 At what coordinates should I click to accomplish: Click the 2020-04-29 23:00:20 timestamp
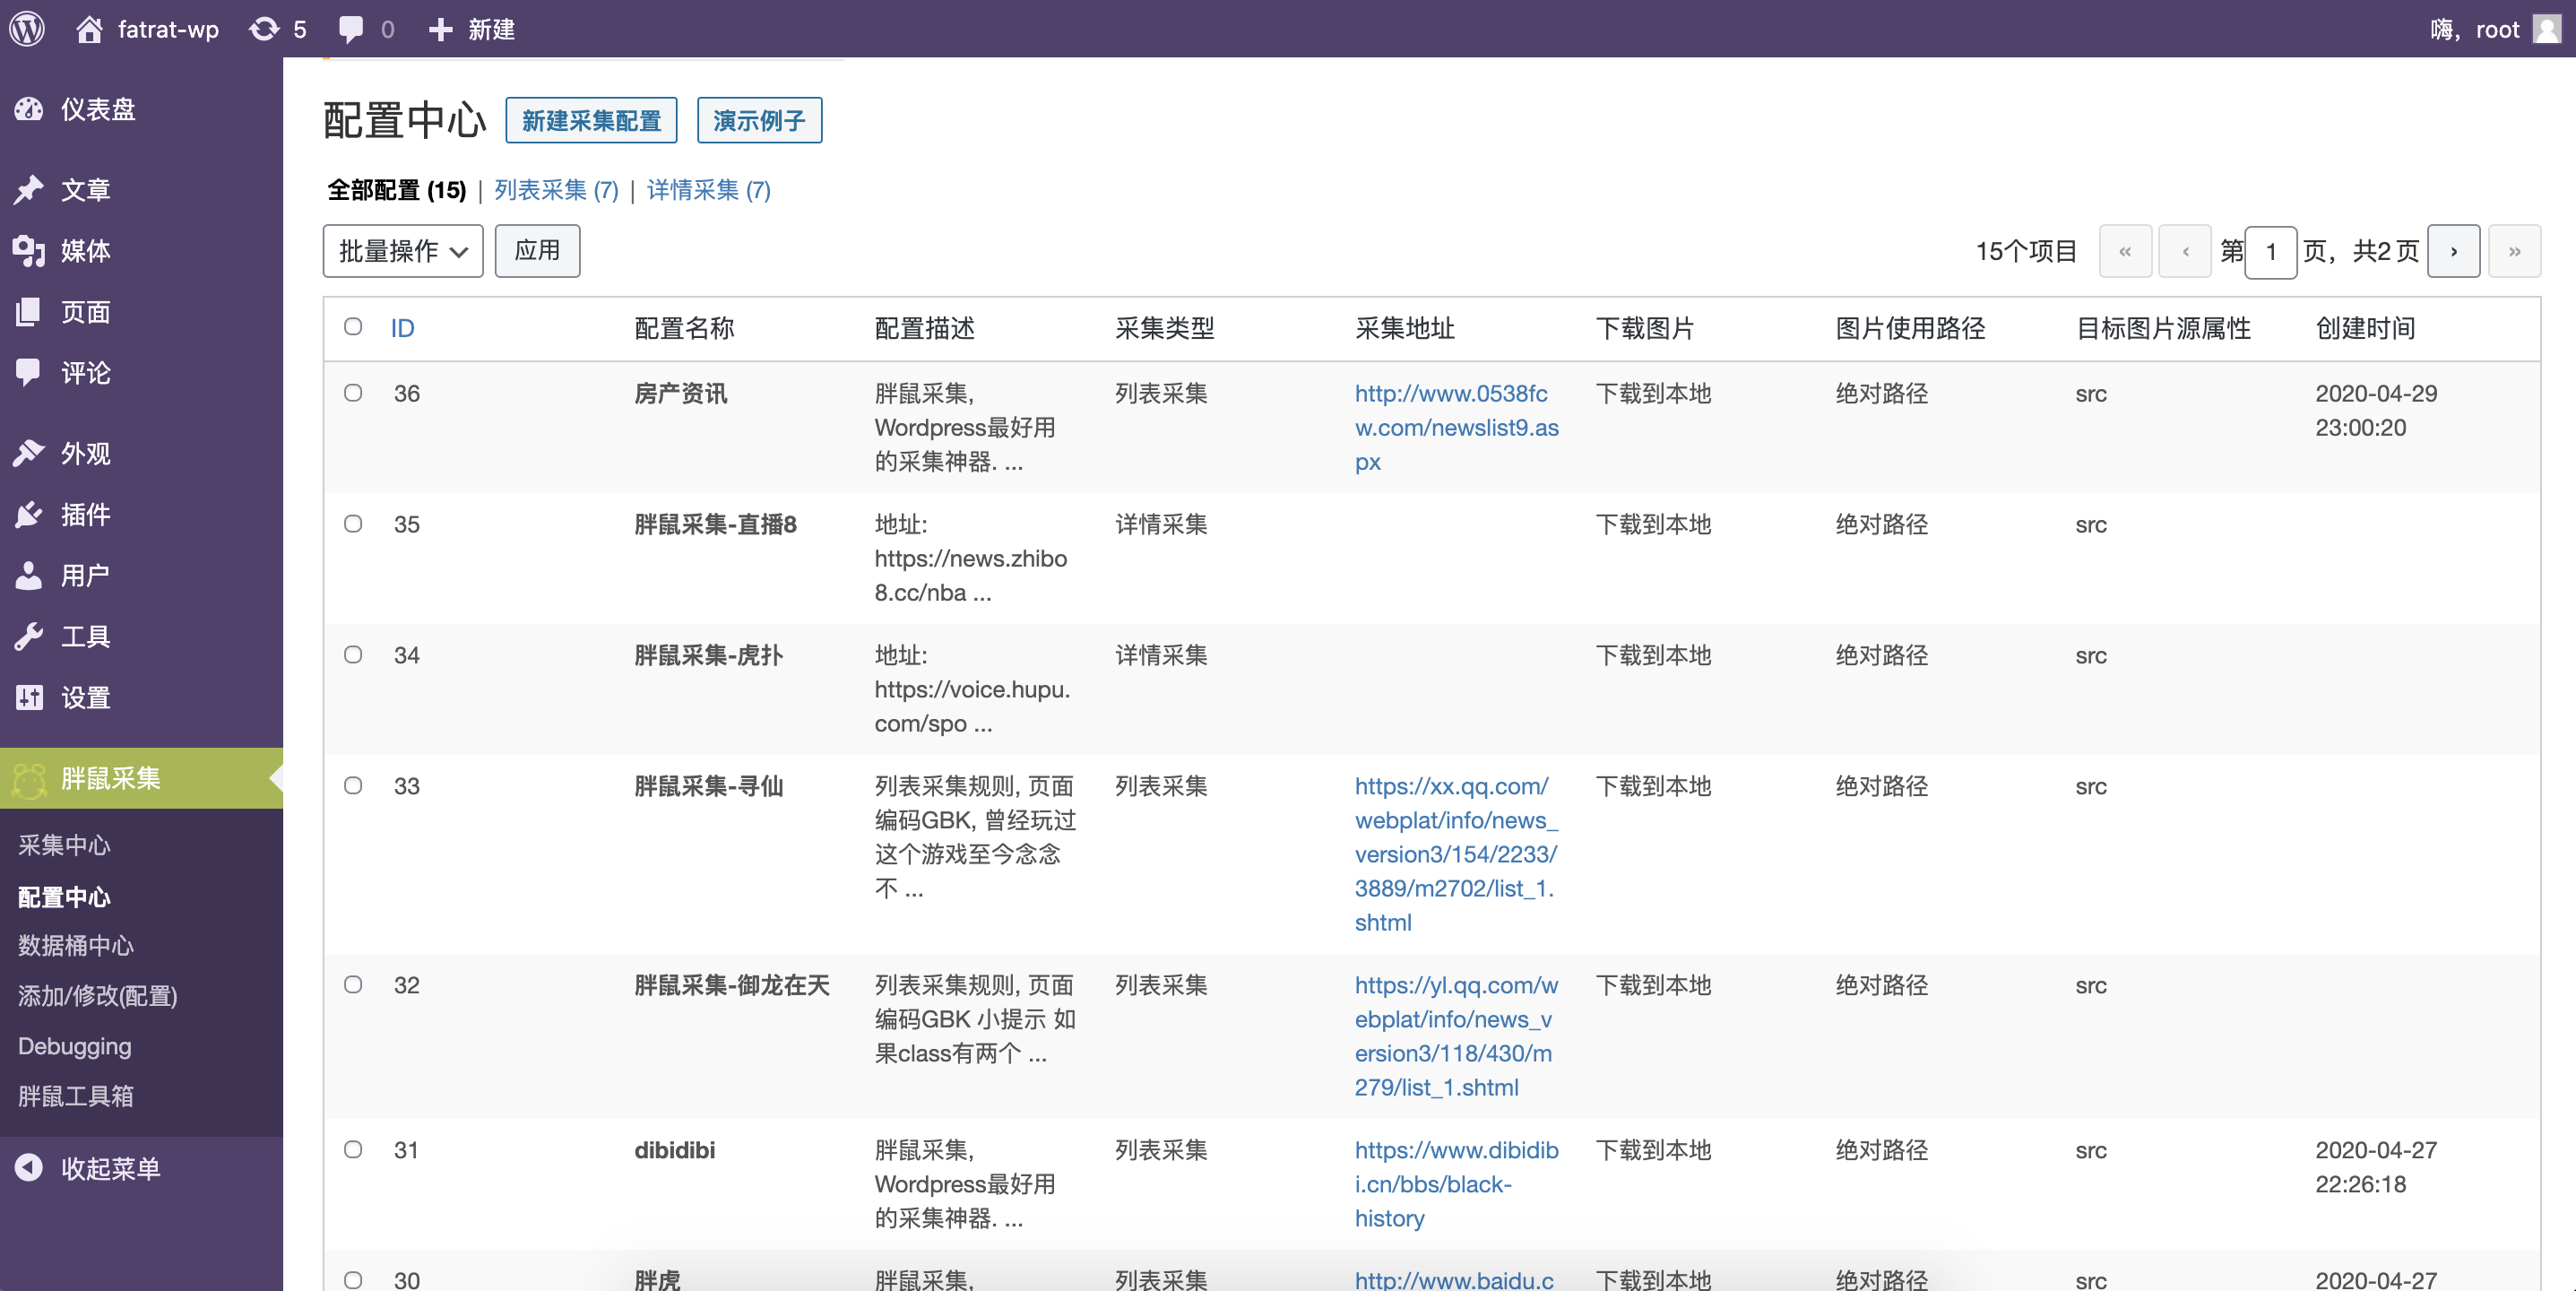click(x=2376, y=410)
